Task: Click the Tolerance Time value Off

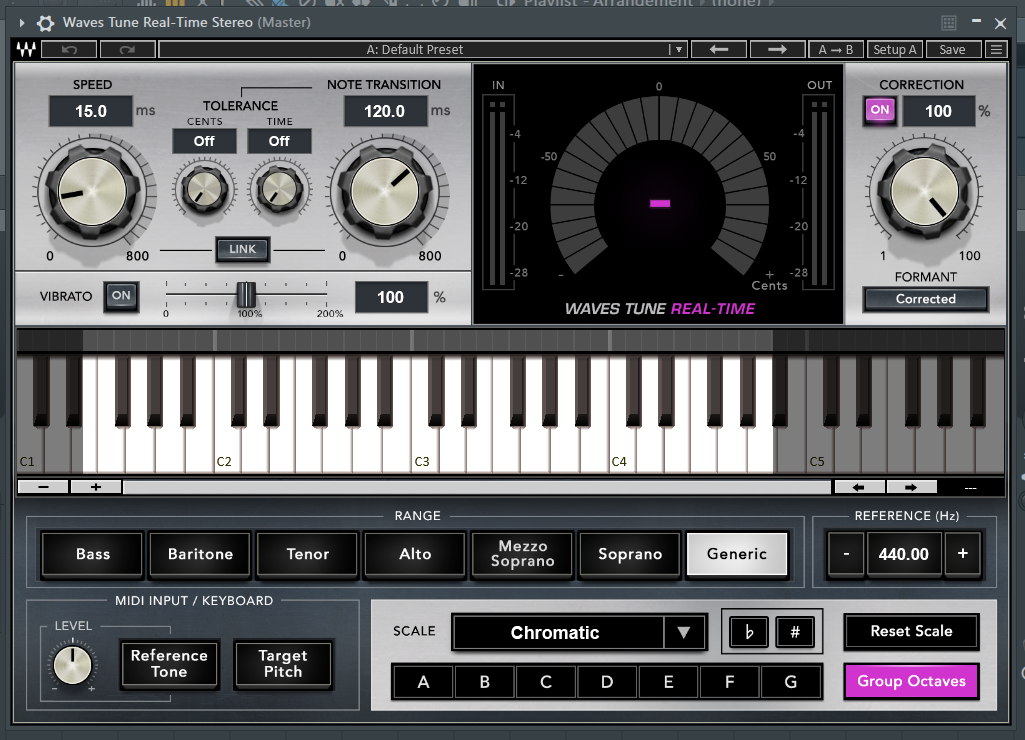Action: tap(279, 141)
